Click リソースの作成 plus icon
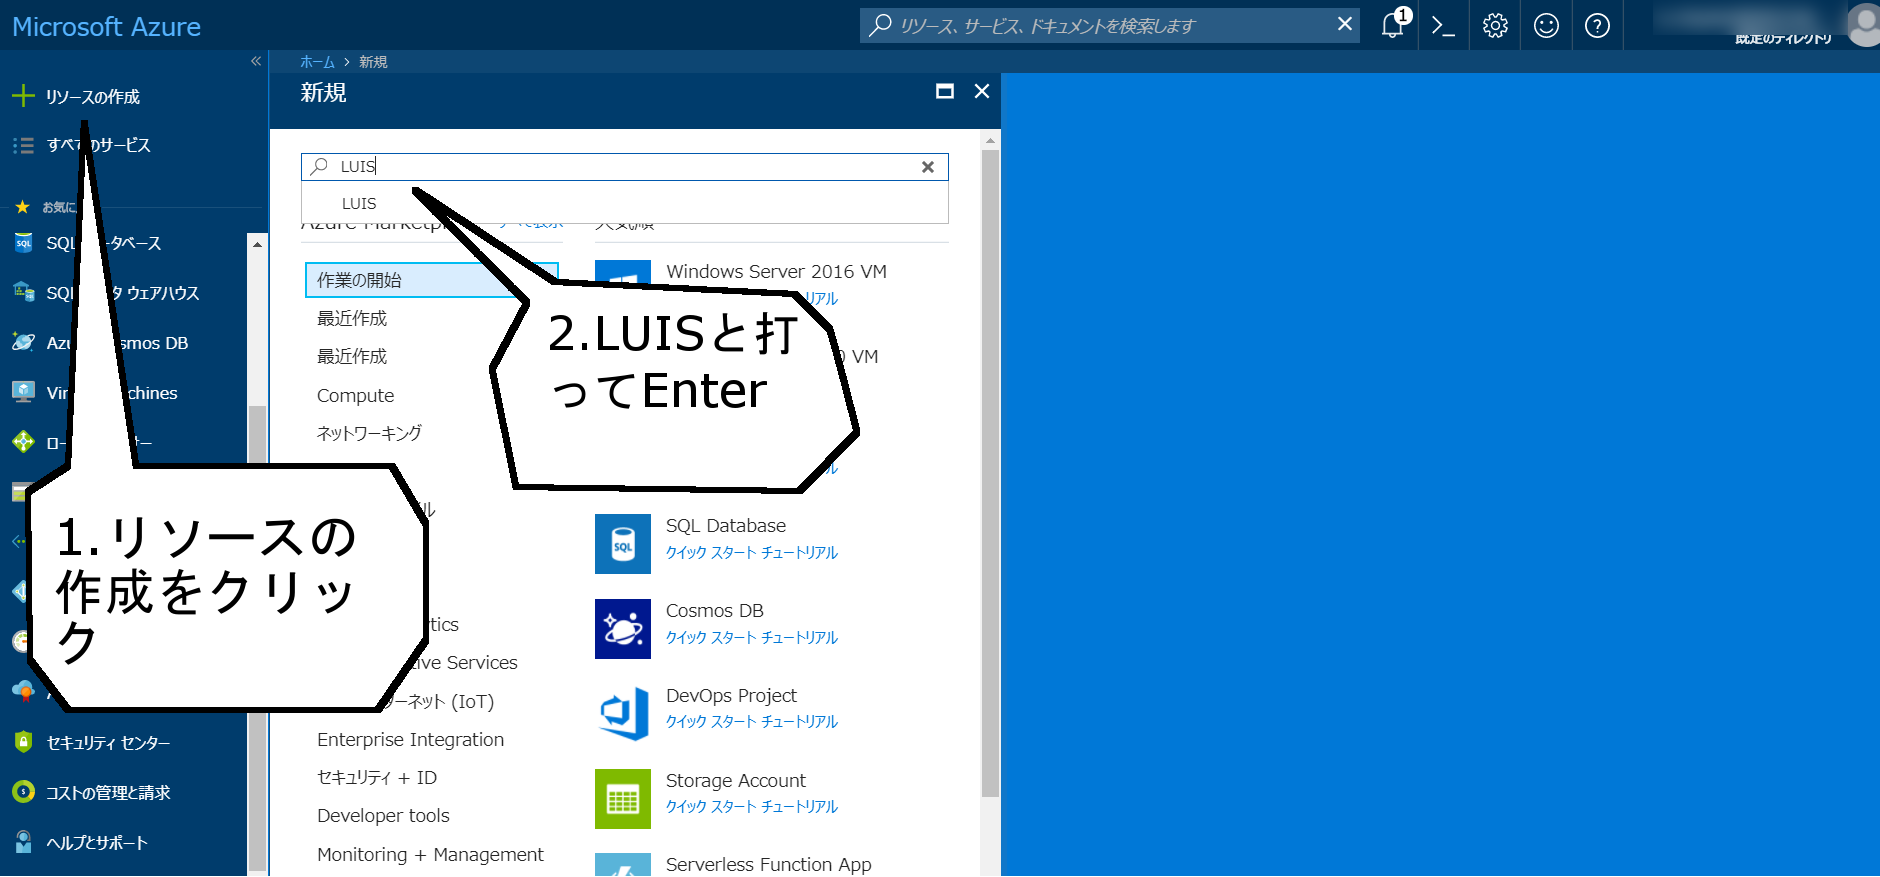The width and height of the screenshot is (1880, 877). (x=23, y=96)
